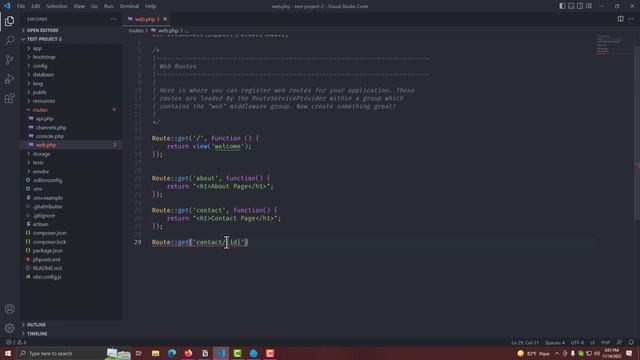The width and height of the screenshot is (640, 360).
Task: Expand the storage folder
Action: click(71, 154)
